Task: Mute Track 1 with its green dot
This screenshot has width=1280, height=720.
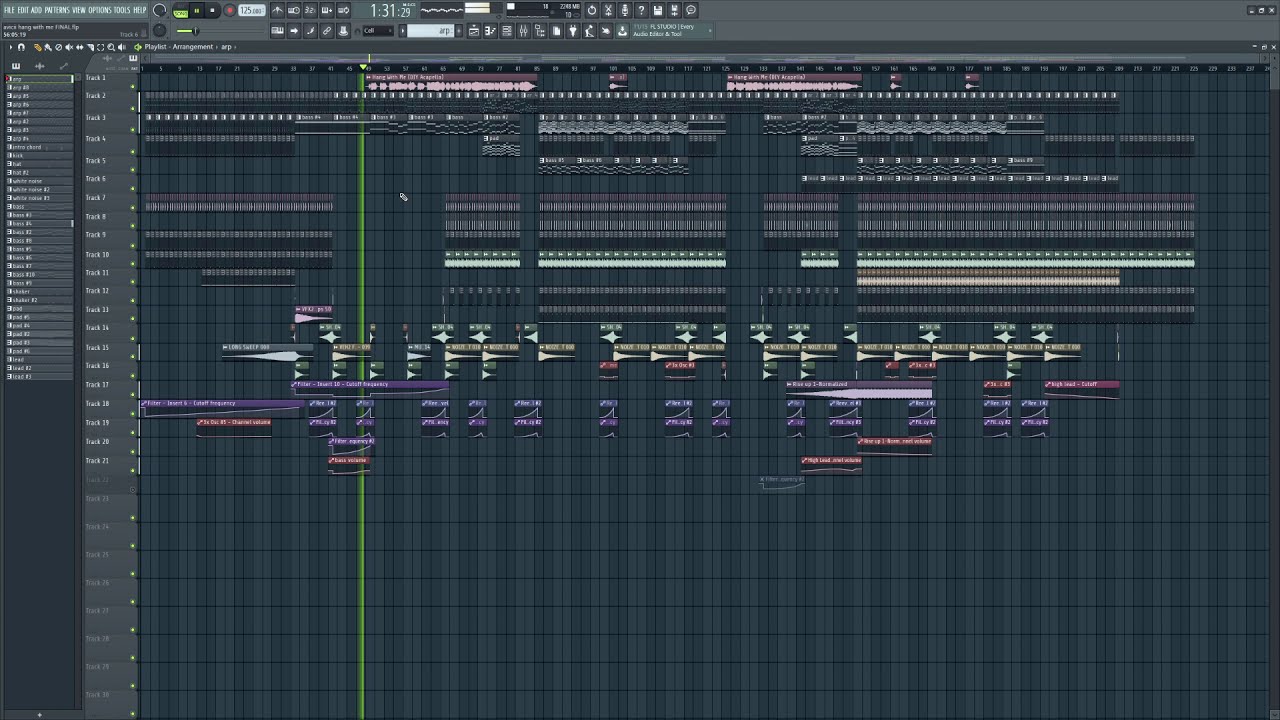Action: pyautogui.click(x=133, y=87)
